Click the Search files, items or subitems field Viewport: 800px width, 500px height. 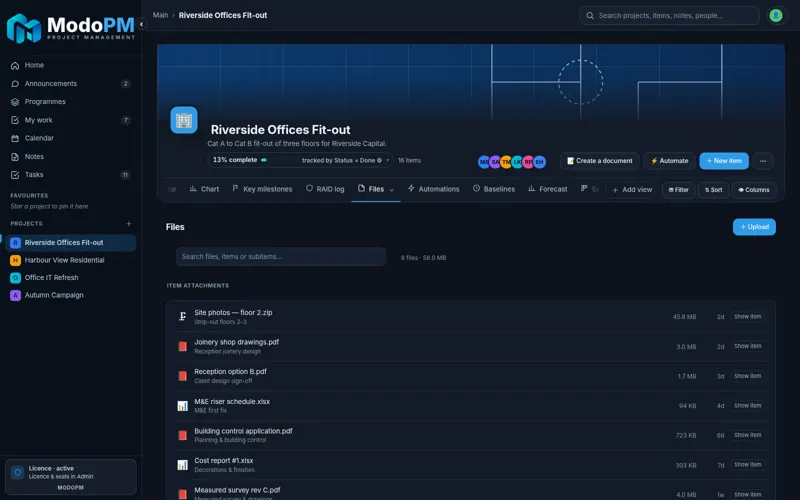click(281, 257)
